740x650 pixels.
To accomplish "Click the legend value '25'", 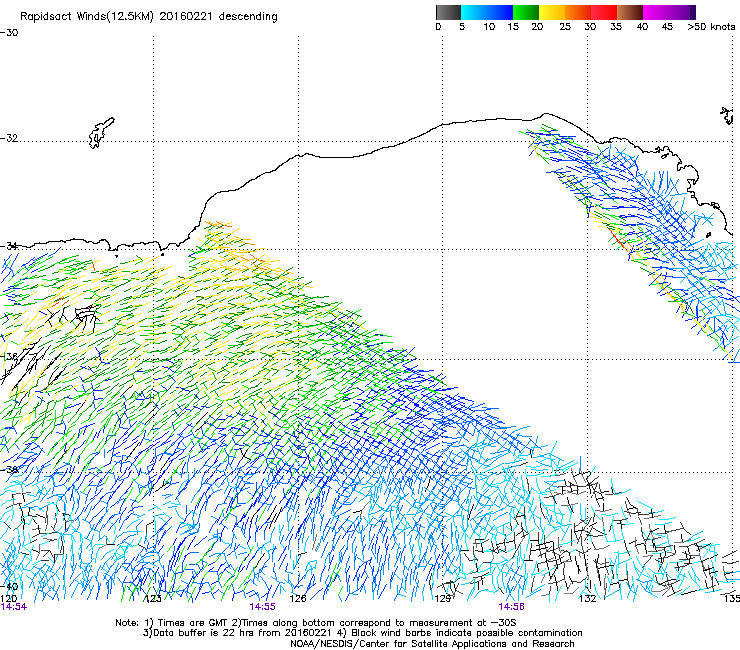I will point(565,27).
